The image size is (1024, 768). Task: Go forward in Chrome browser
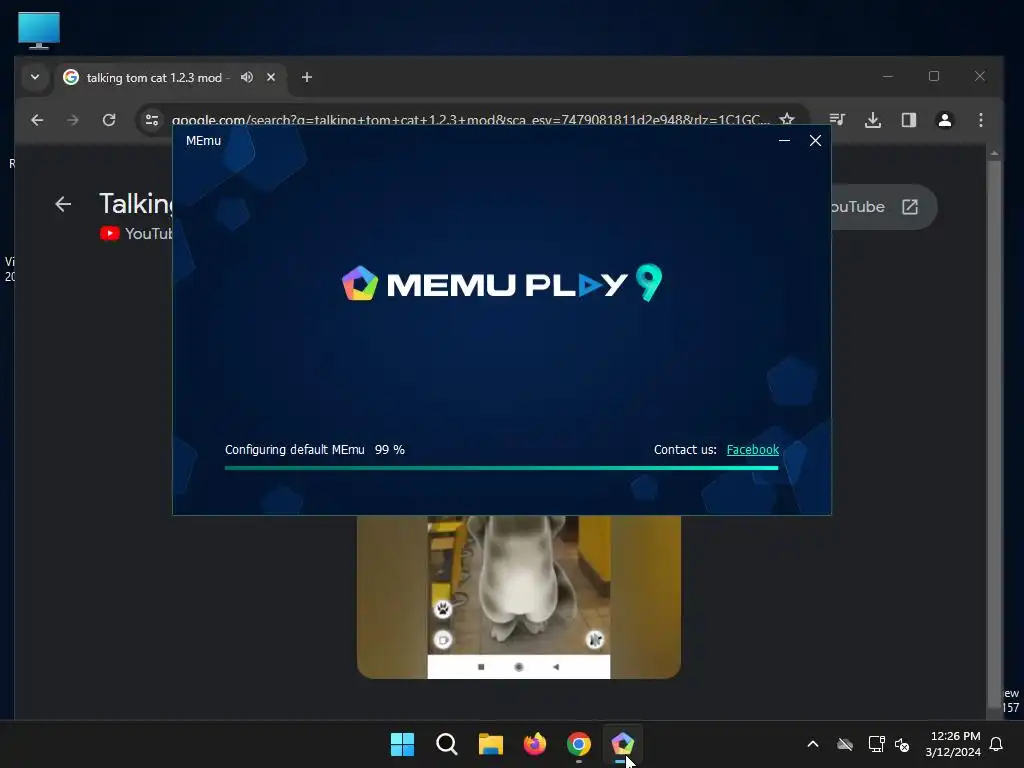coord(72,120)
